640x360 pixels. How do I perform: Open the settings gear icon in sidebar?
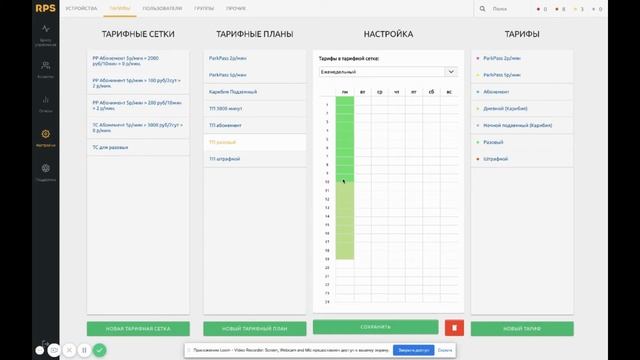pyautogui.click(x=46, y=134)
